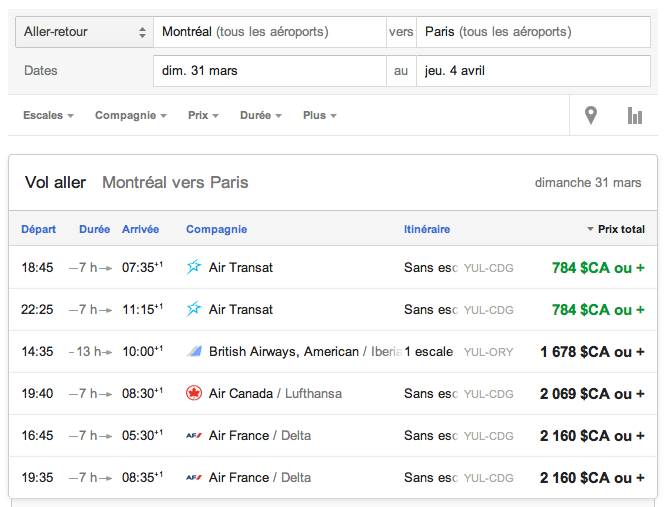Select the departure date dim. 31 mars
The image size is (670, 507).
click(269, 71)
